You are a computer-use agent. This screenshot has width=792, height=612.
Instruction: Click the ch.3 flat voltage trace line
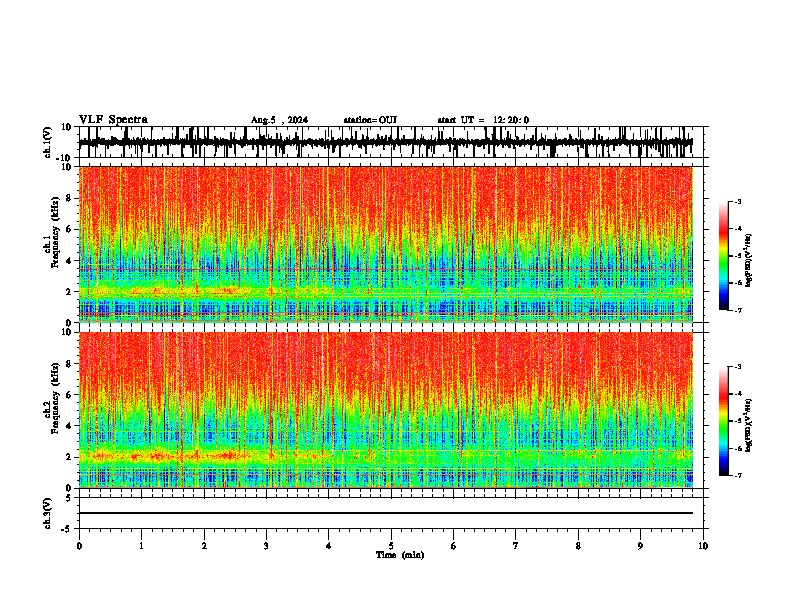click(385, 513)
